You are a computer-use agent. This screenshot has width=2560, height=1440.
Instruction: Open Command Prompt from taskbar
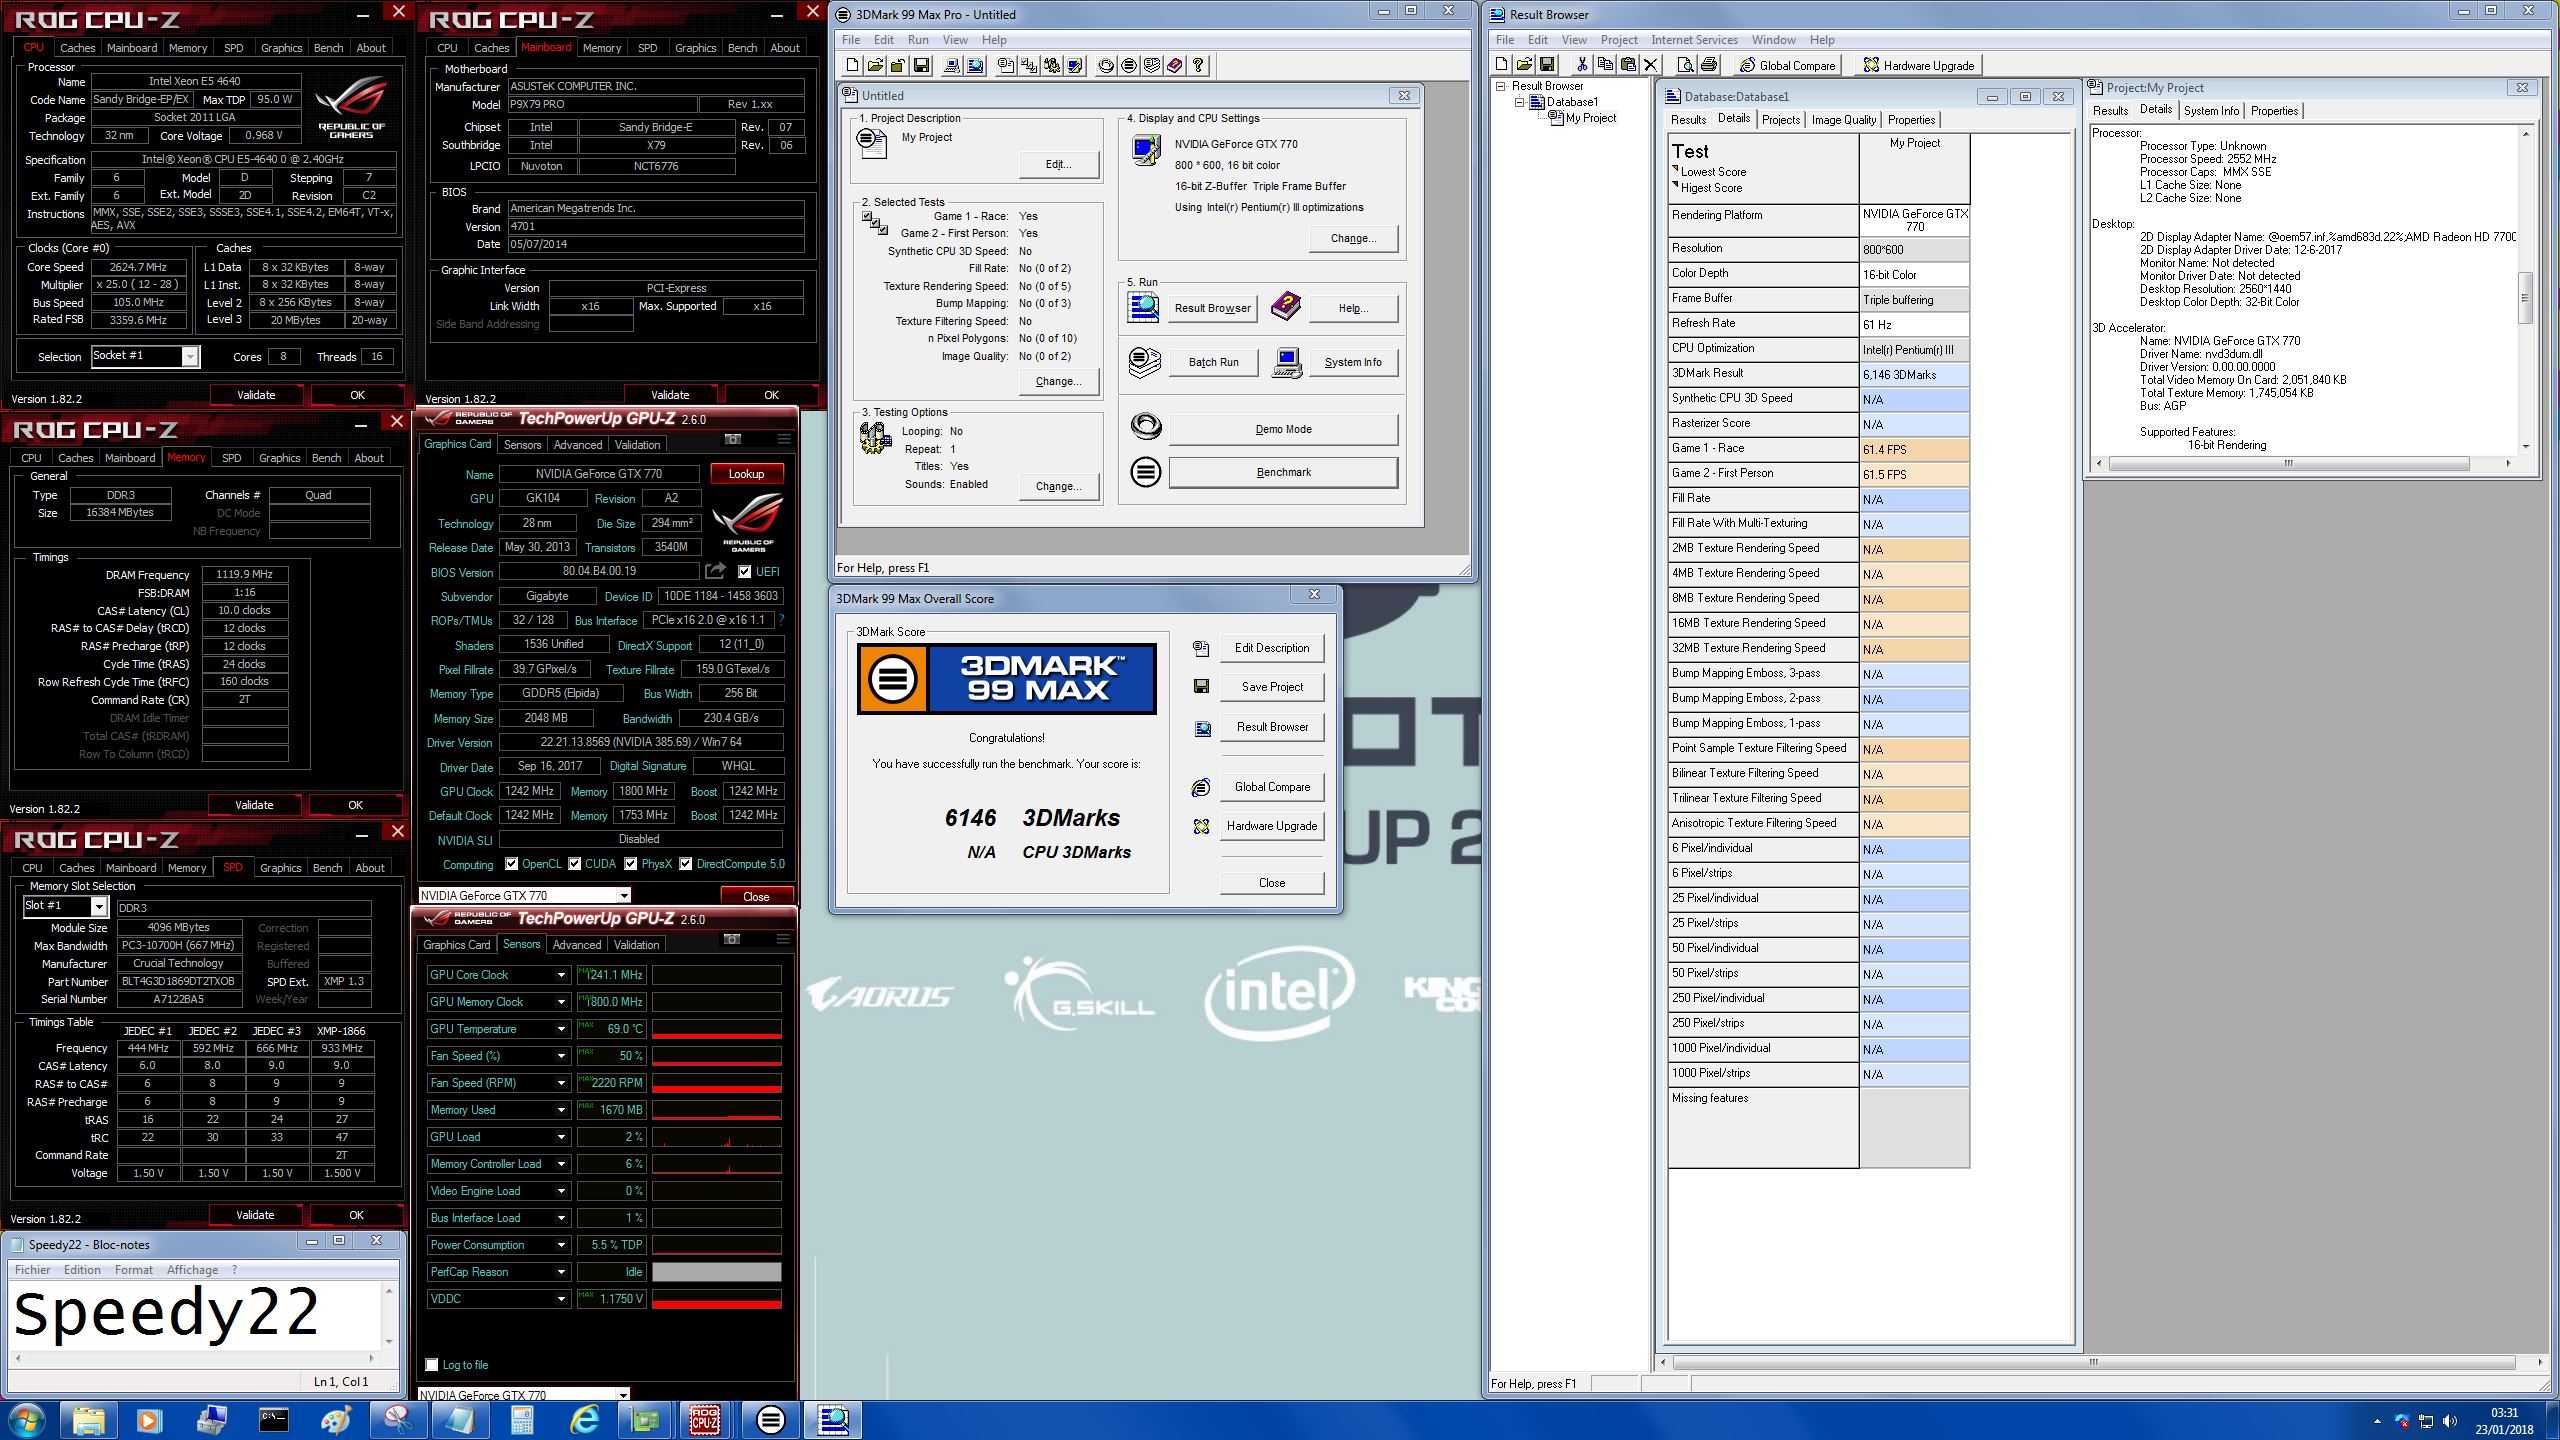pyautogui.click(x=273, y=1420)
